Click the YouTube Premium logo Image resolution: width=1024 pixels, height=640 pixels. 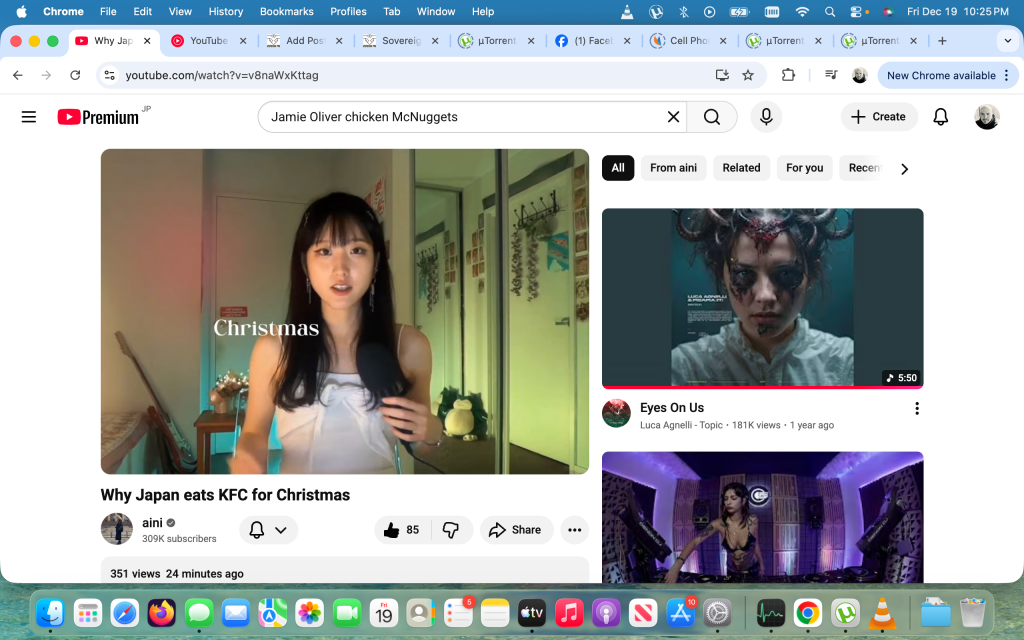pos(98,117)
